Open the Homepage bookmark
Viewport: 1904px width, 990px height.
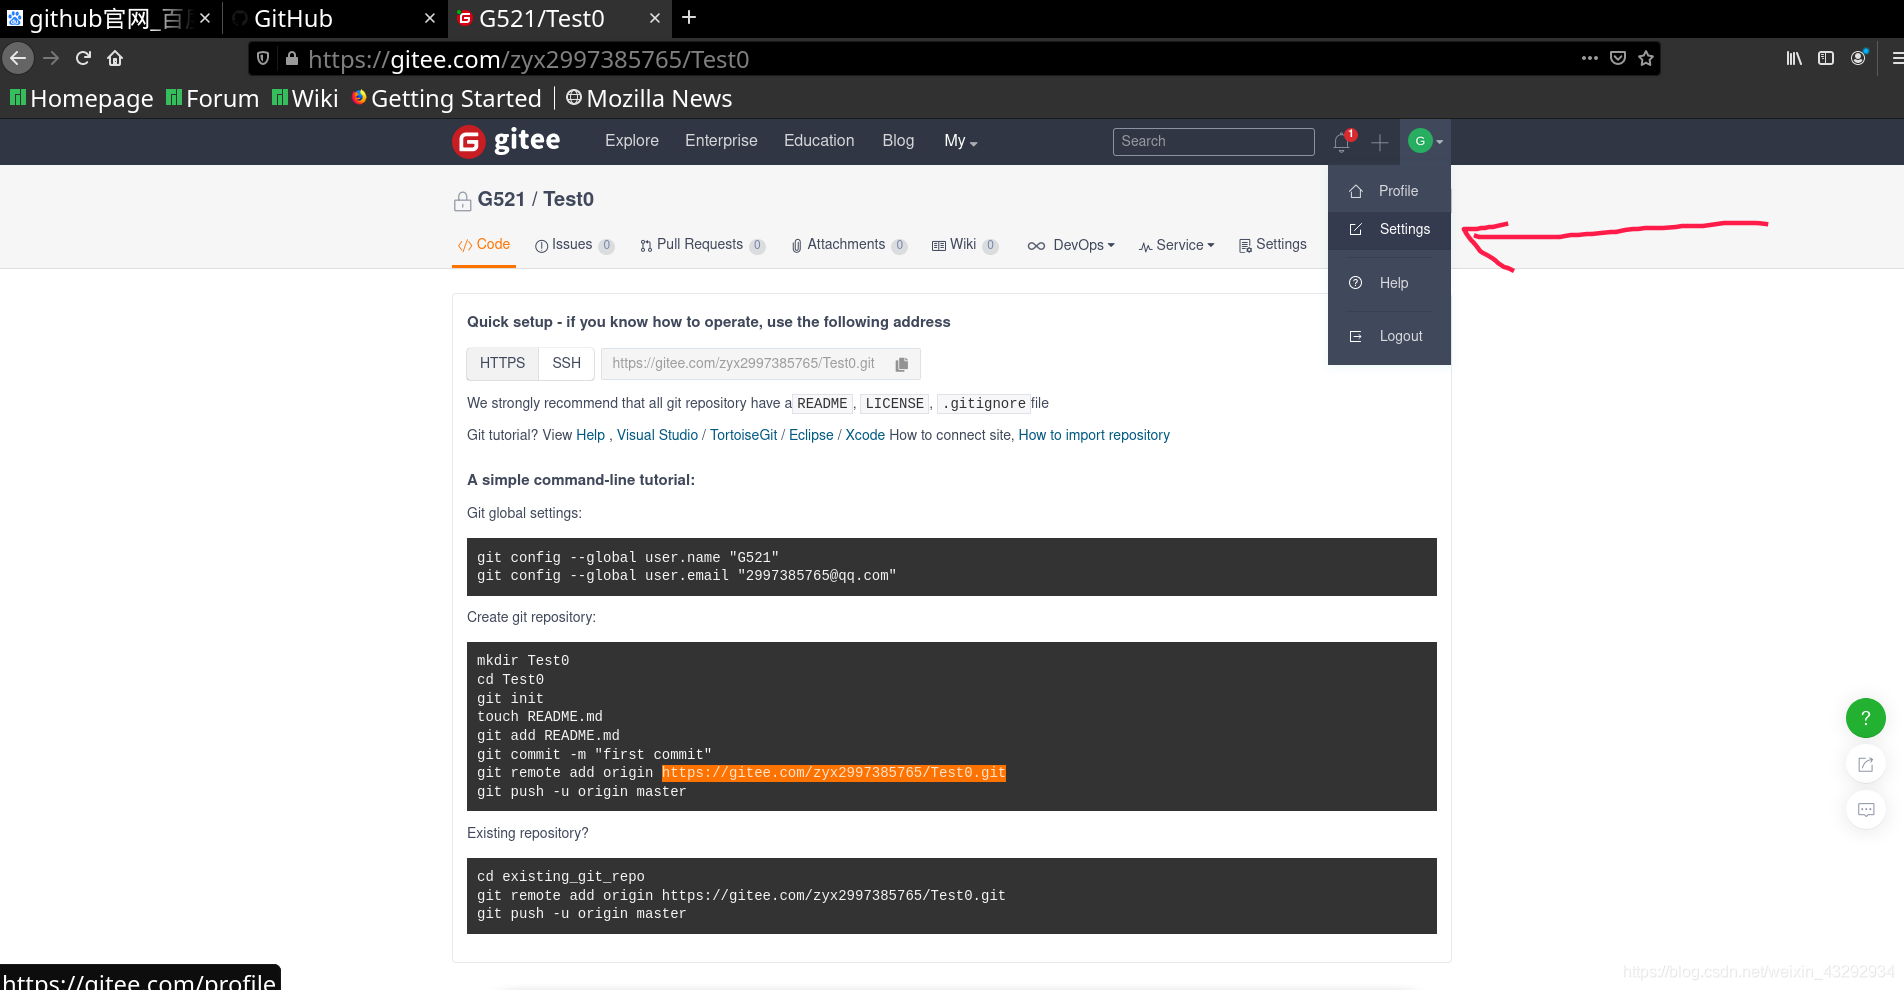tap(81, 98)
